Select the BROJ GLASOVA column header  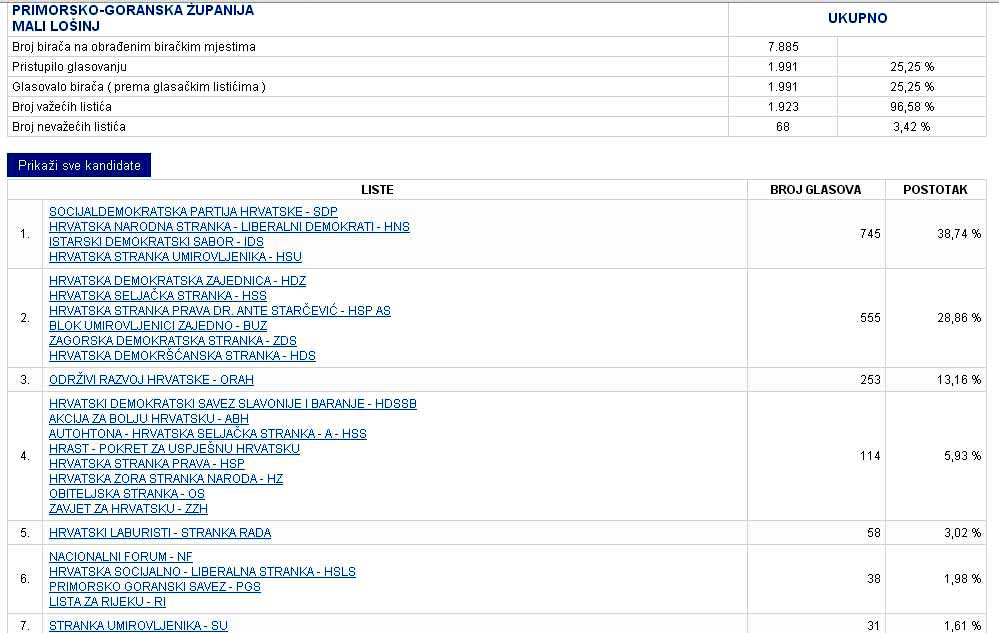coord(816,190)
